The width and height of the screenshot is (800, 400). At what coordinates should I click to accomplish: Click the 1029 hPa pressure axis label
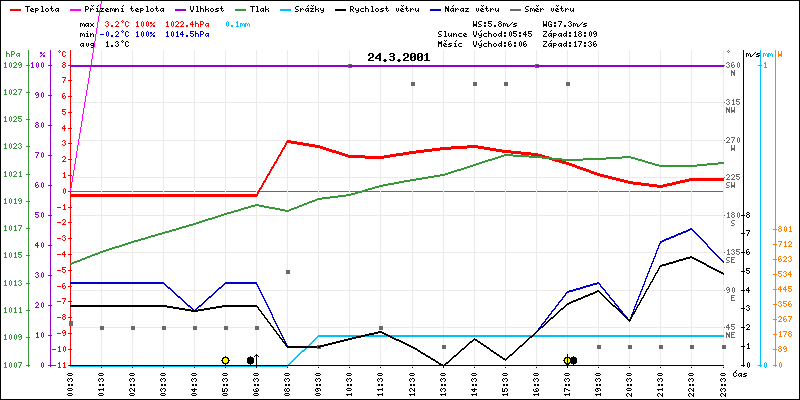[12, 65]
